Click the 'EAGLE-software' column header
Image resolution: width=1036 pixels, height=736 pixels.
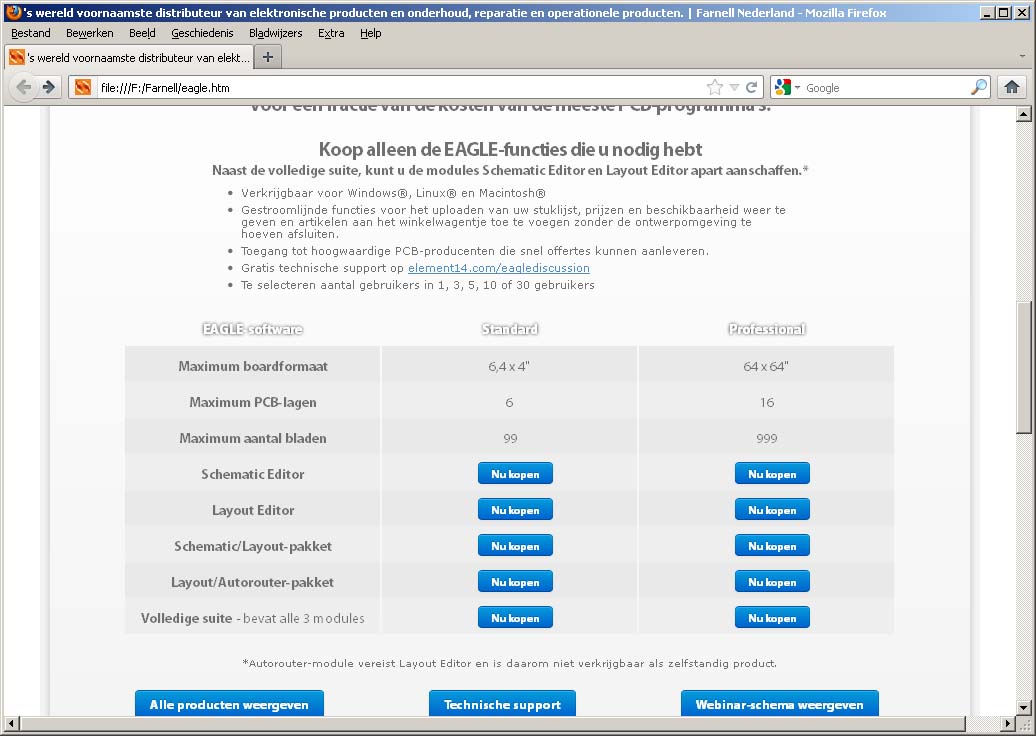tap(252, 329)
